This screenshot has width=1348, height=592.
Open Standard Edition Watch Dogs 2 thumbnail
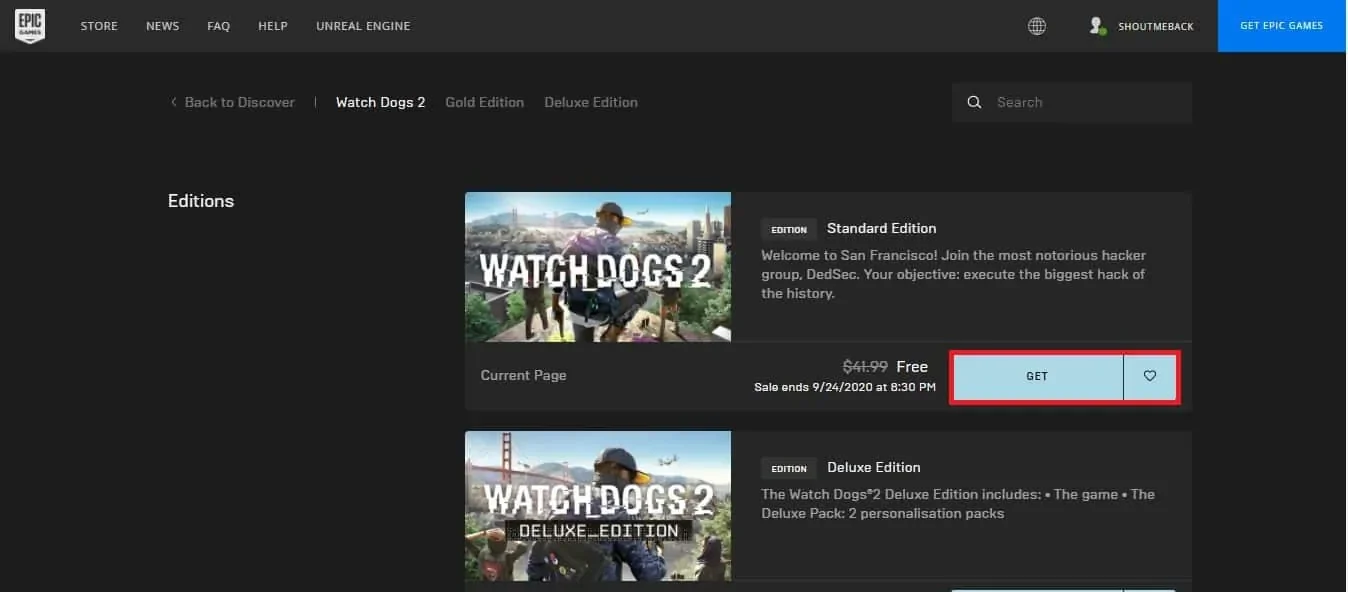[x=598, y=267]
